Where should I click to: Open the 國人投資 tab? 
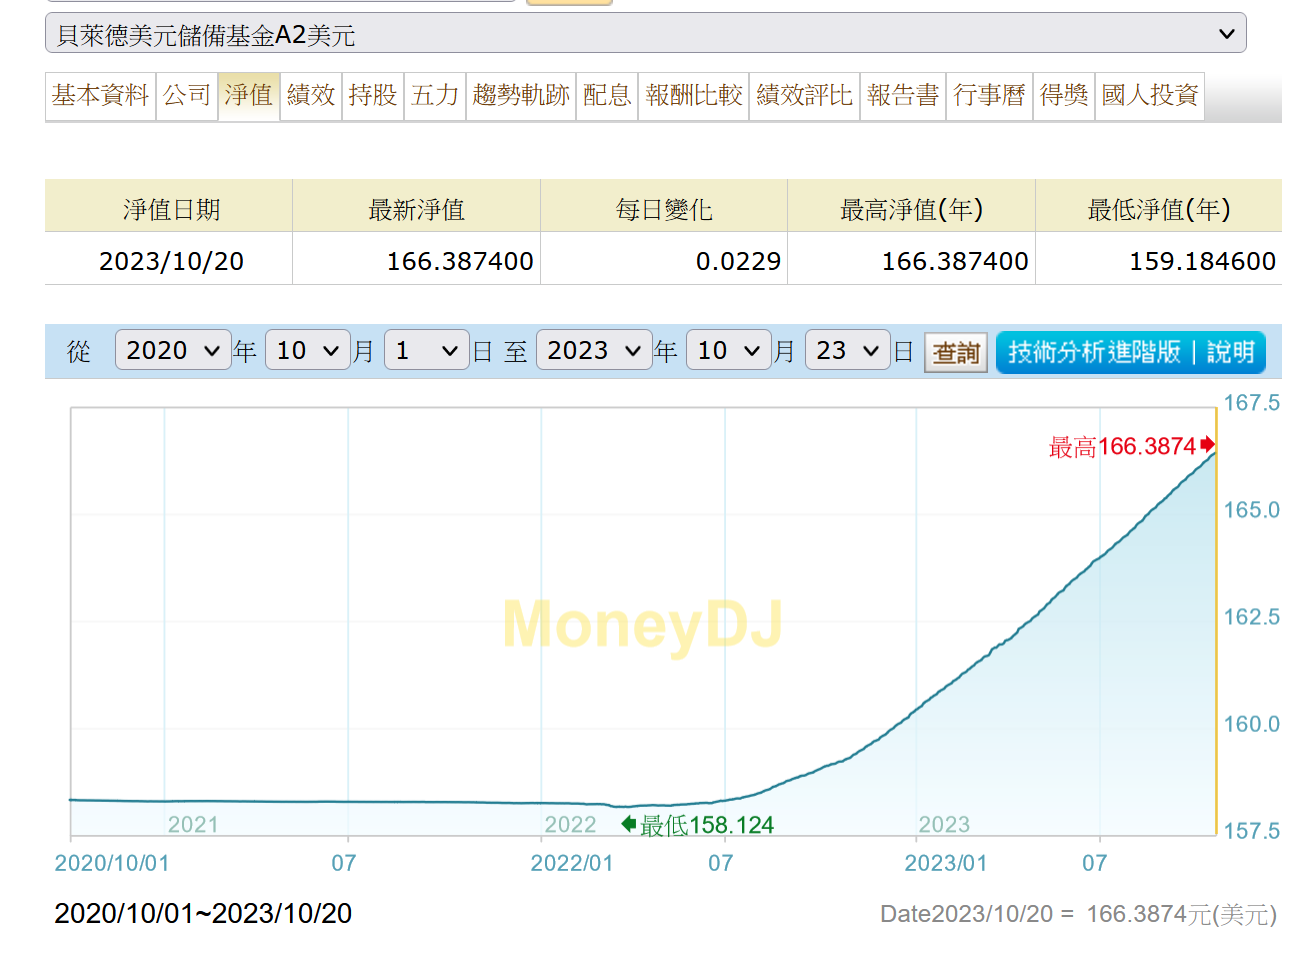click(1150, 96)
